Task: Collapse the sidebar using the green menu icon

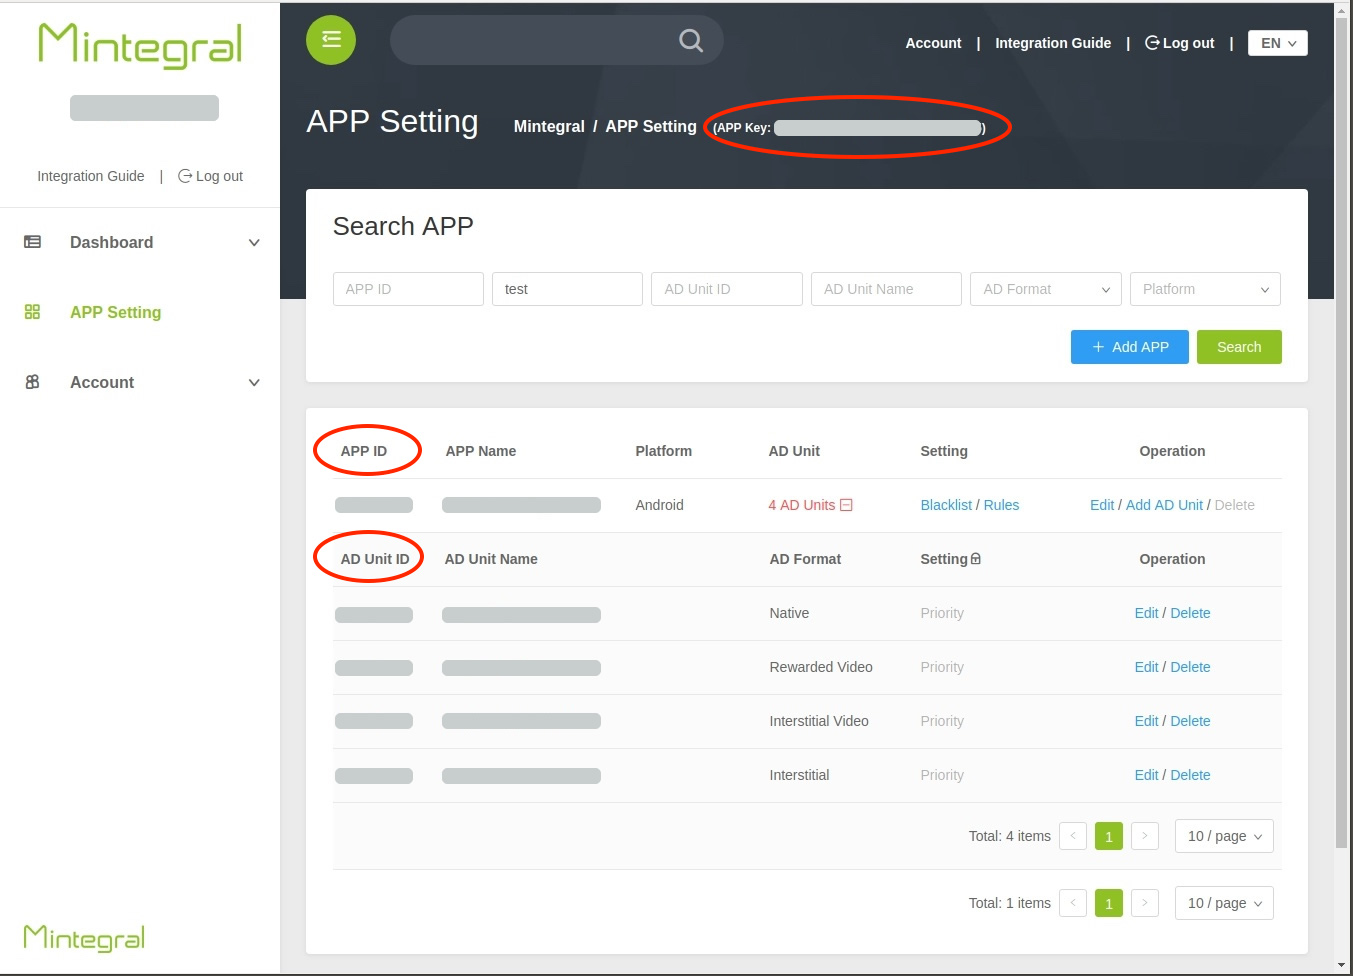Action: coord(330,40)
